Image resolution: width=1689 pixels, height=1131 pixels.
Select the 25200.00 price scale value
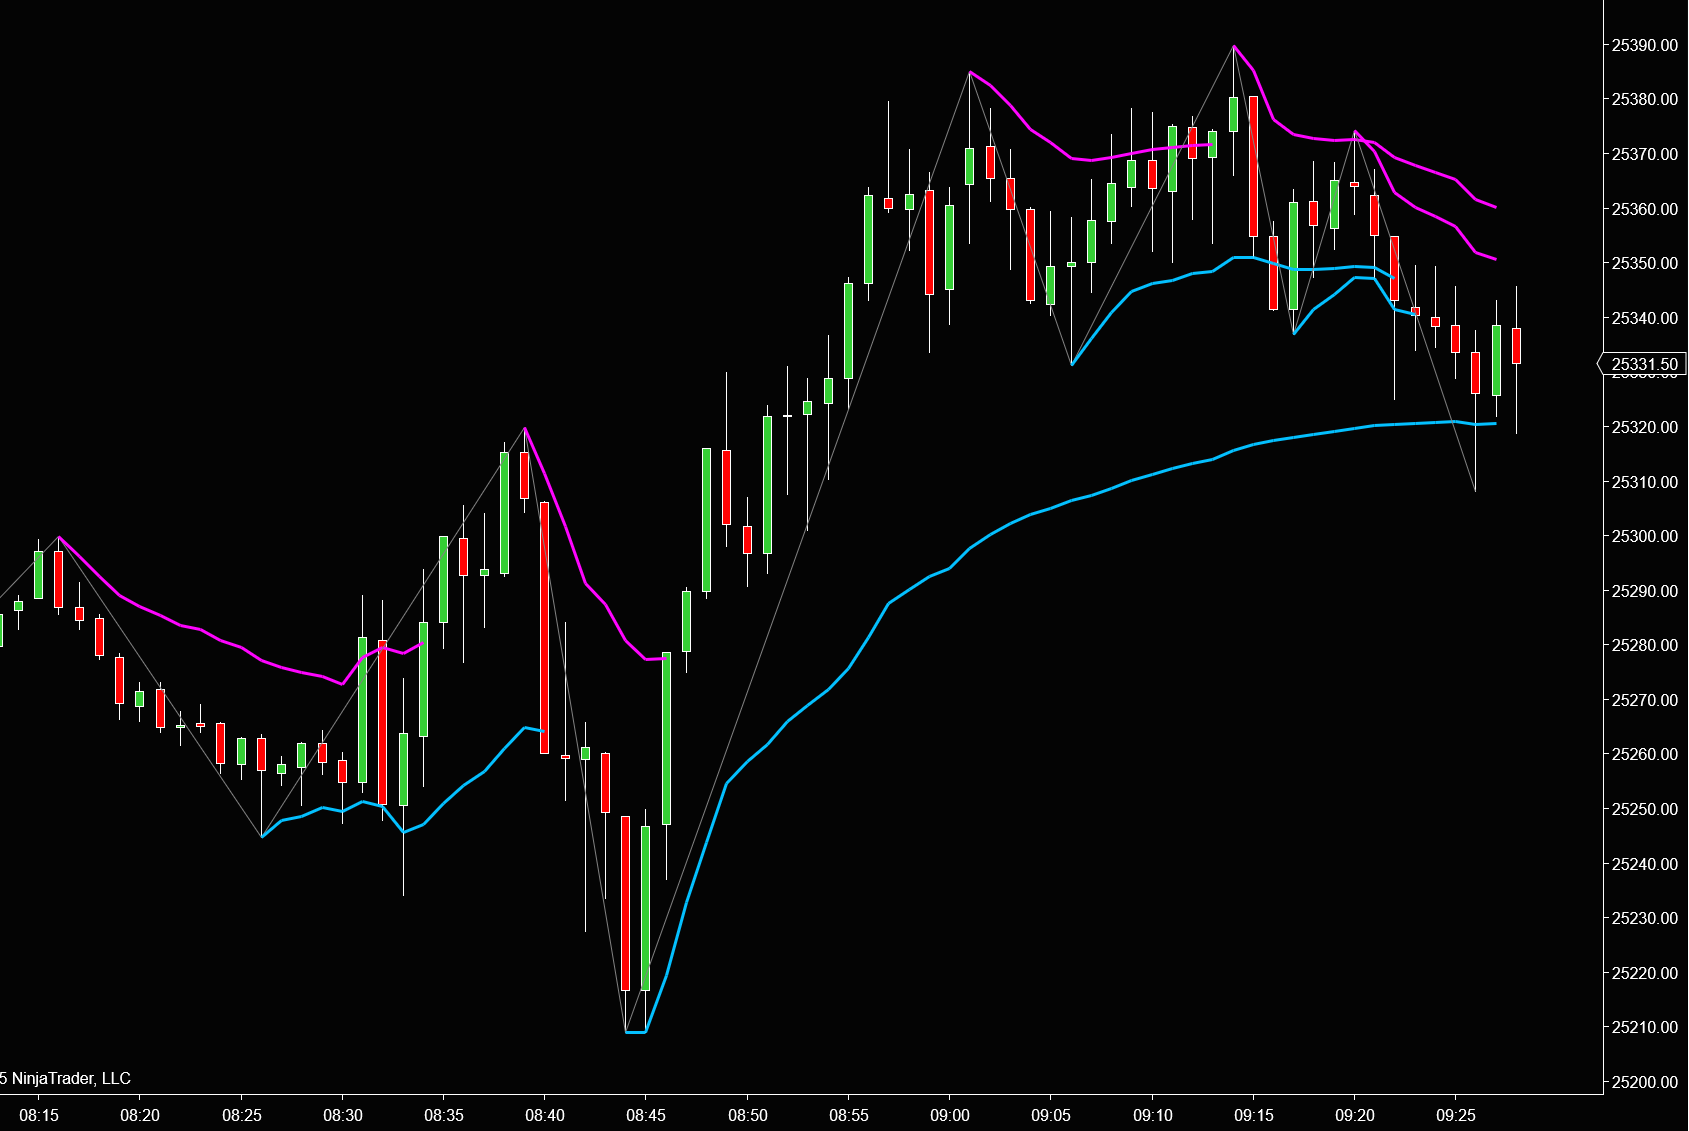1645,1082
